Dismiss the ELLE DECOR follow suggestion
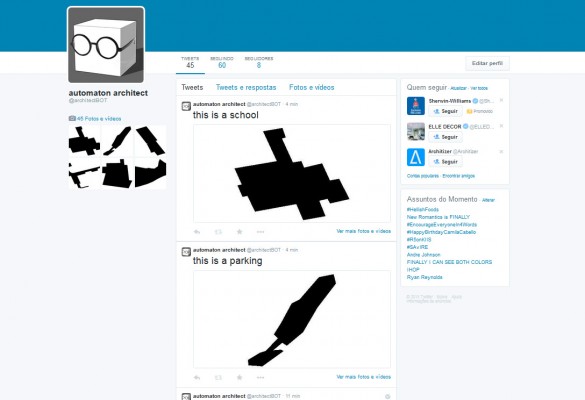The image size is (585, 400). [501, 126]
